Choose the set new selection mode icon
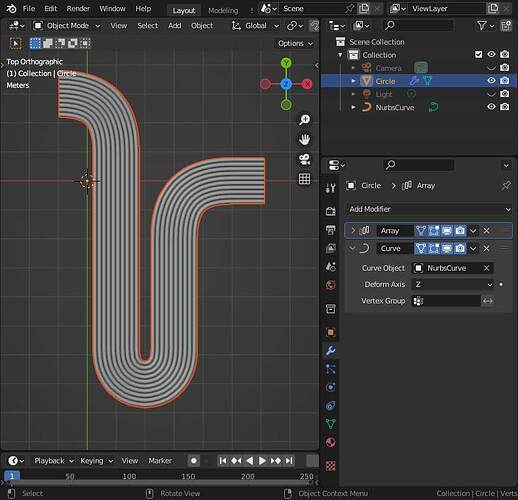518x500 pixels. point(35,43)
